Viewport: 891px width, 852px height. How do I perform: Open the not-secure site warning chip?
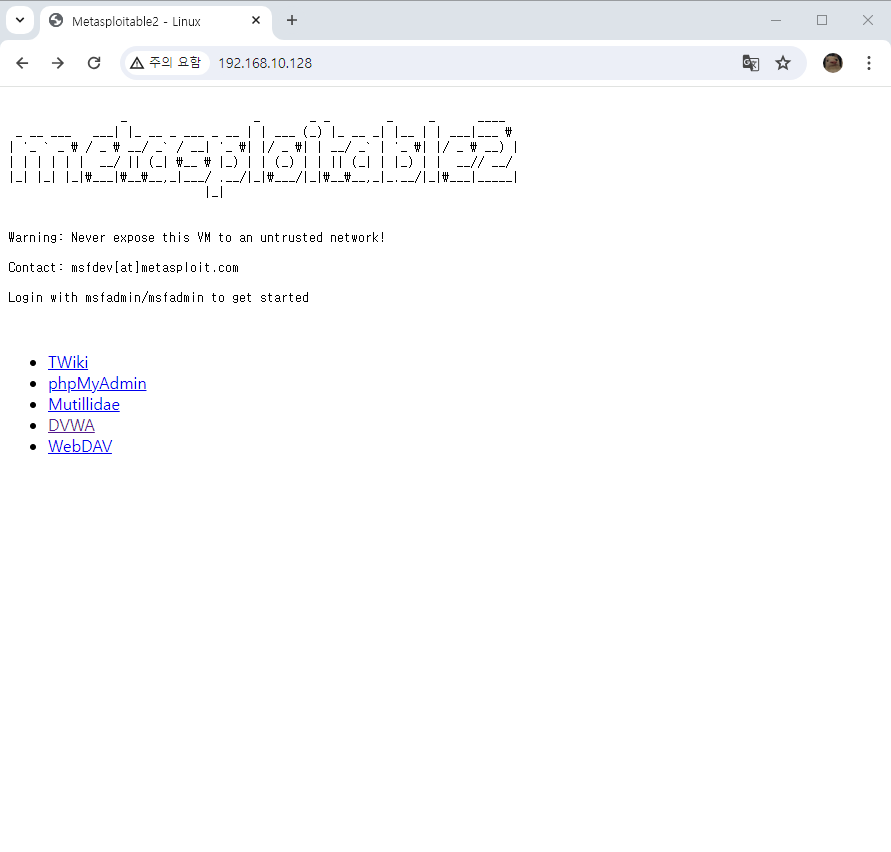pos(165,63)
